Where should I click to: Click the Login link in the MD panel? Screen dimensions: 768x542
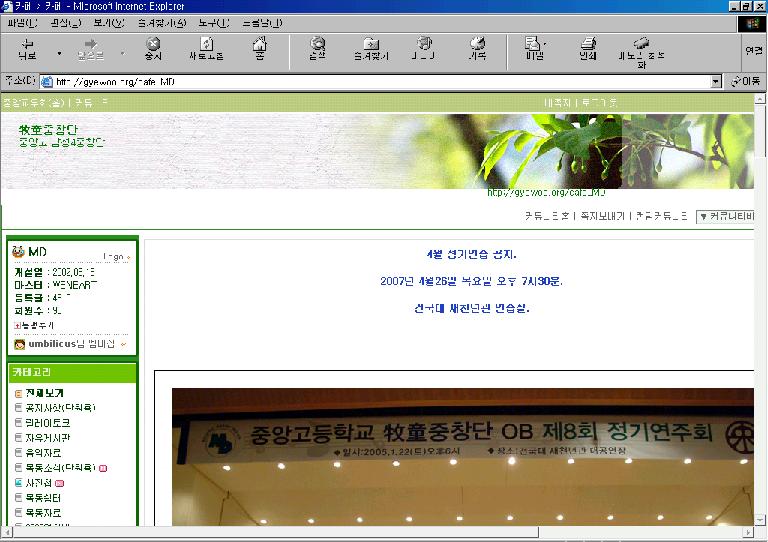tap(115, 257)
